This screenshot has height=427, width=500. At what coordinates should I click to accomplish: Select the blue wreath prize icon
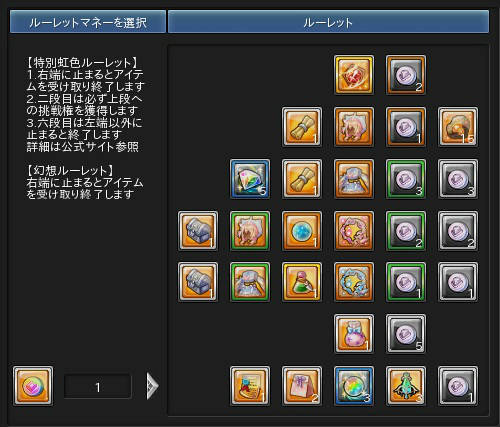click(354, 282)
